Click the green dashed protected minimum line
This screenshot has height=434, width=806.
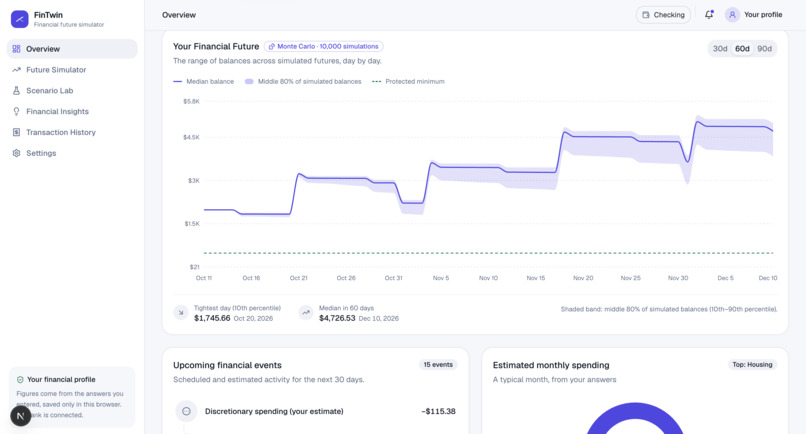[x=488, y=253]
